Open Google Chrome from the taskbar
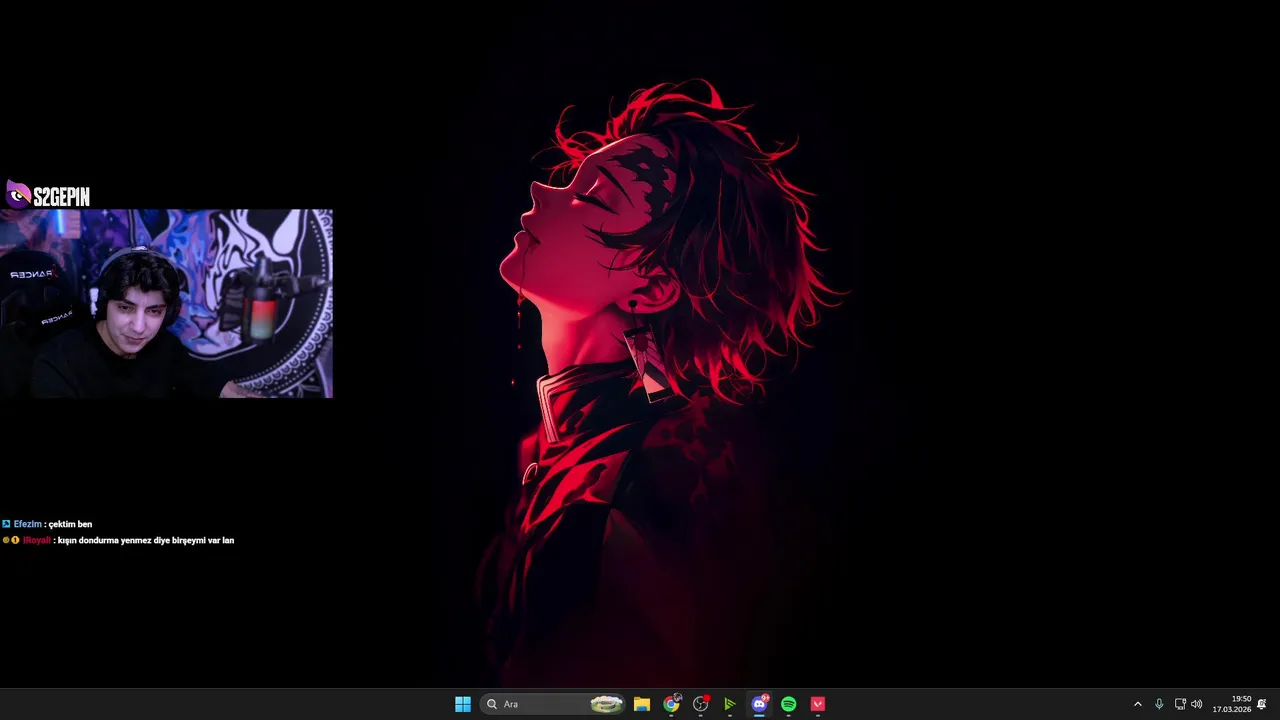Viewport: 1280px width, 720px height. coord(671,704)
